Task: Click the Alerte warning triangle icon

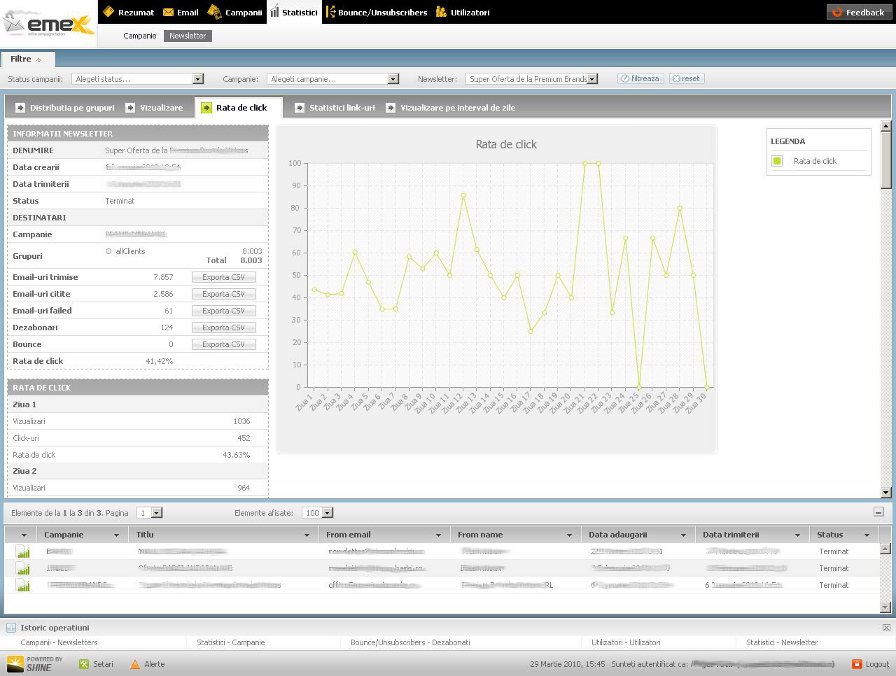Action: click(135, 664)
